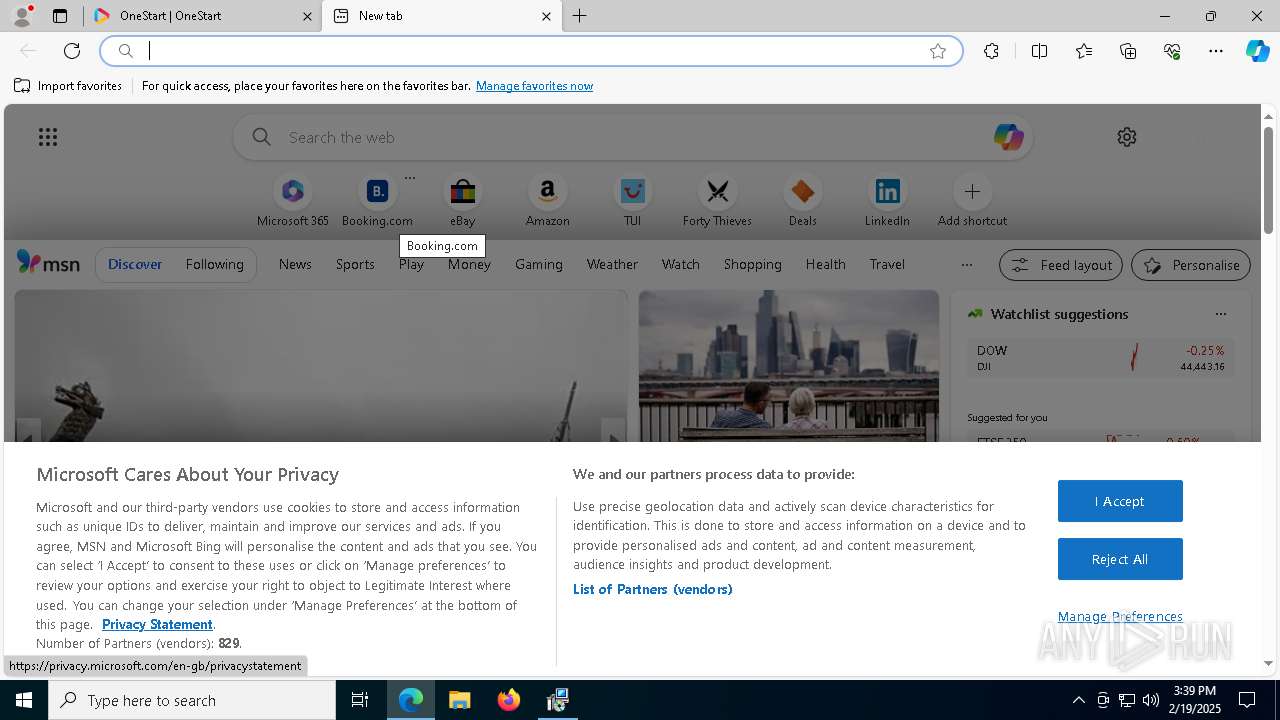Open Watchlist suggestions more options
The height and width of the screenshot is (720, 1280).
click(x=1221, y=314)
